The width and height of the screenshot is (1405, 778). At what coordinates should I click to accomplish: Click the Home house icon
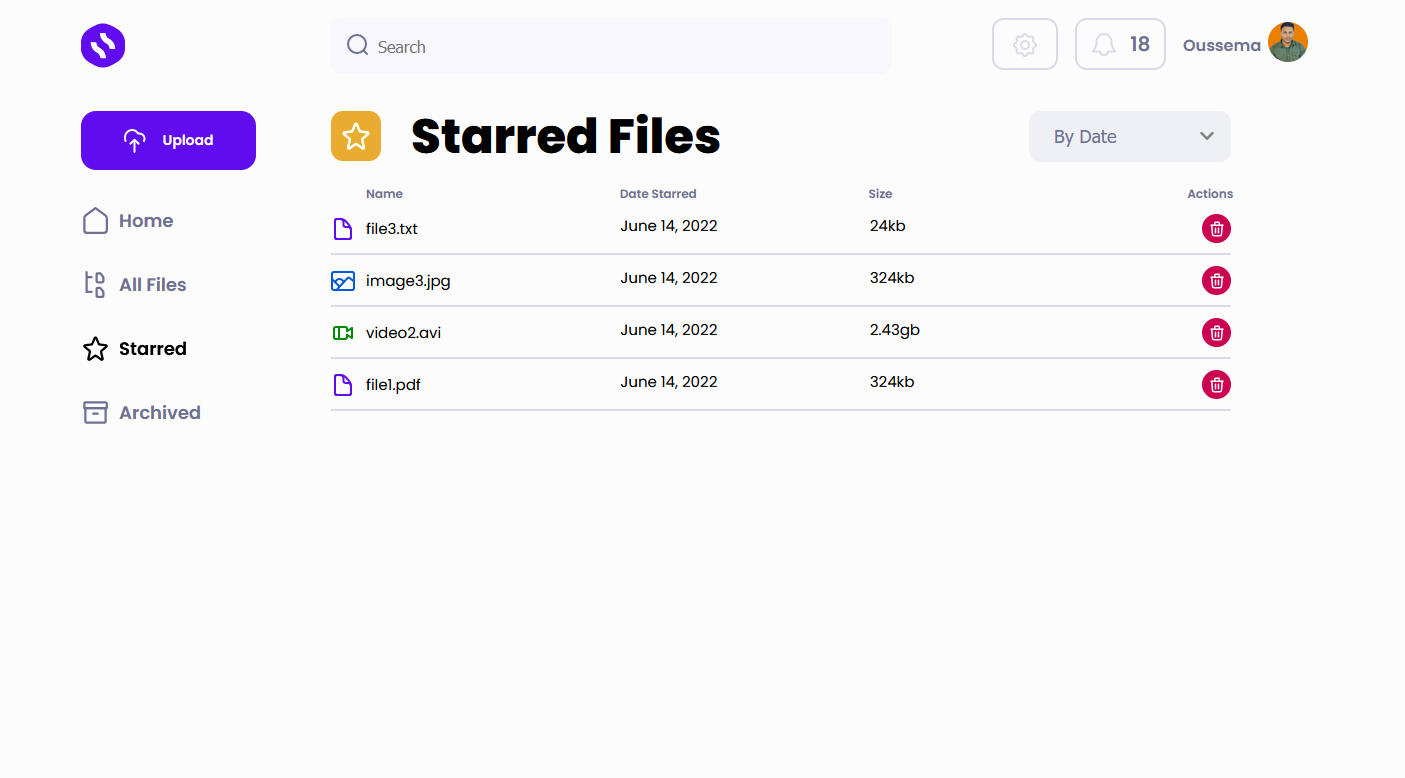coord(95,221)
